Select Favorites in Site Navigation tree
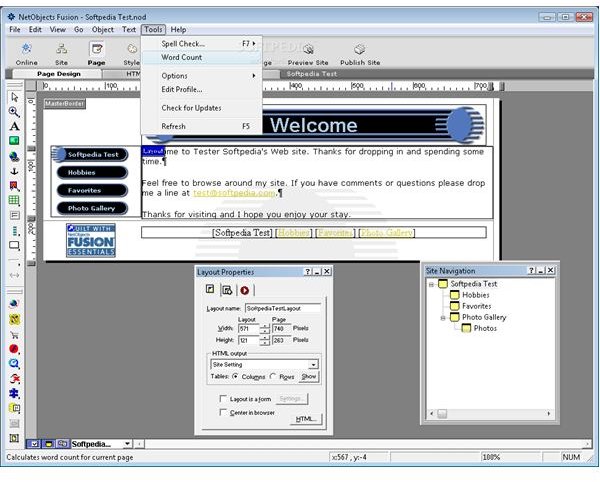 [476, 306]
